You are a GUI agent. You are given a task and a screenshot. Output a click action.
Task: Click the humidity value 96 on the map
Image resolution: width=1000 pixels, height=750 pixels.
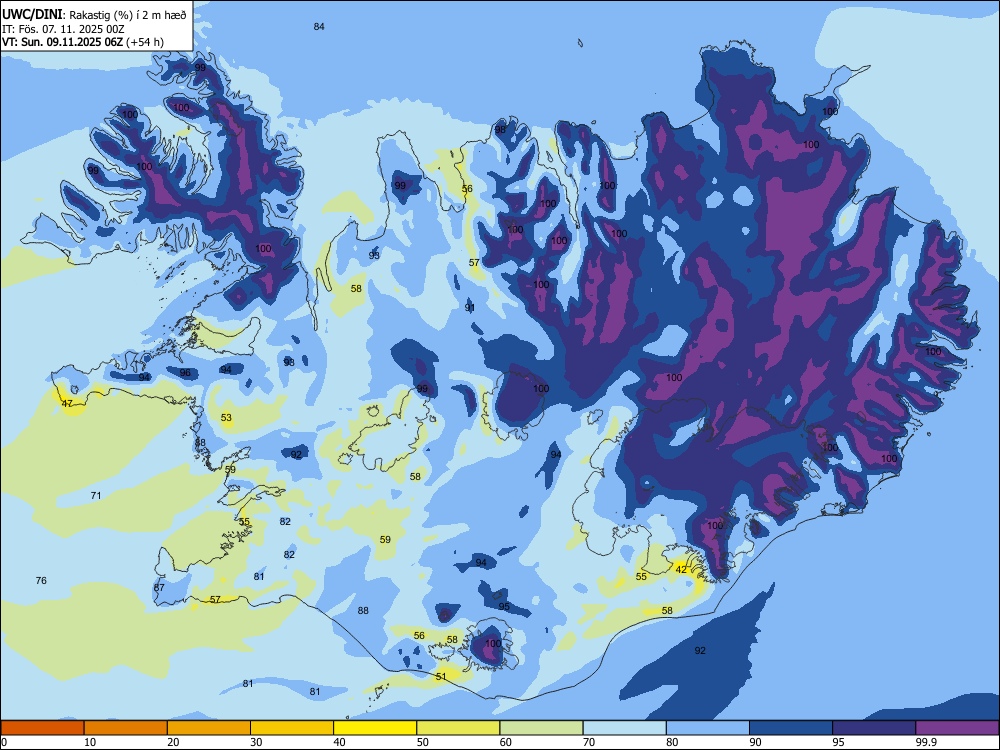click(185, 373)
